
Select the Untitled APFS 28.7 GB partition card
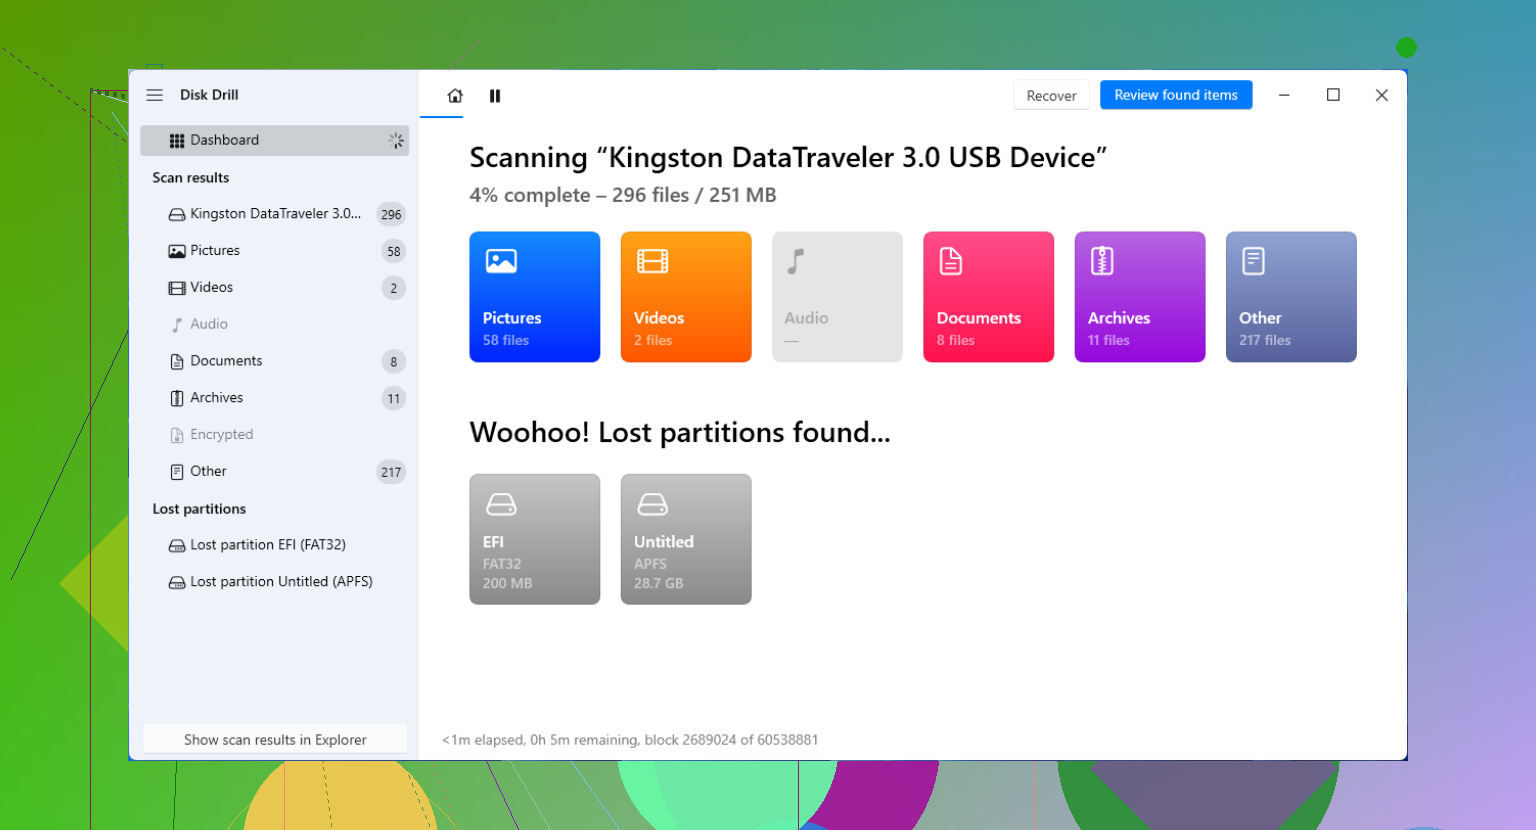pyautogui.click(x=686, y=539)
